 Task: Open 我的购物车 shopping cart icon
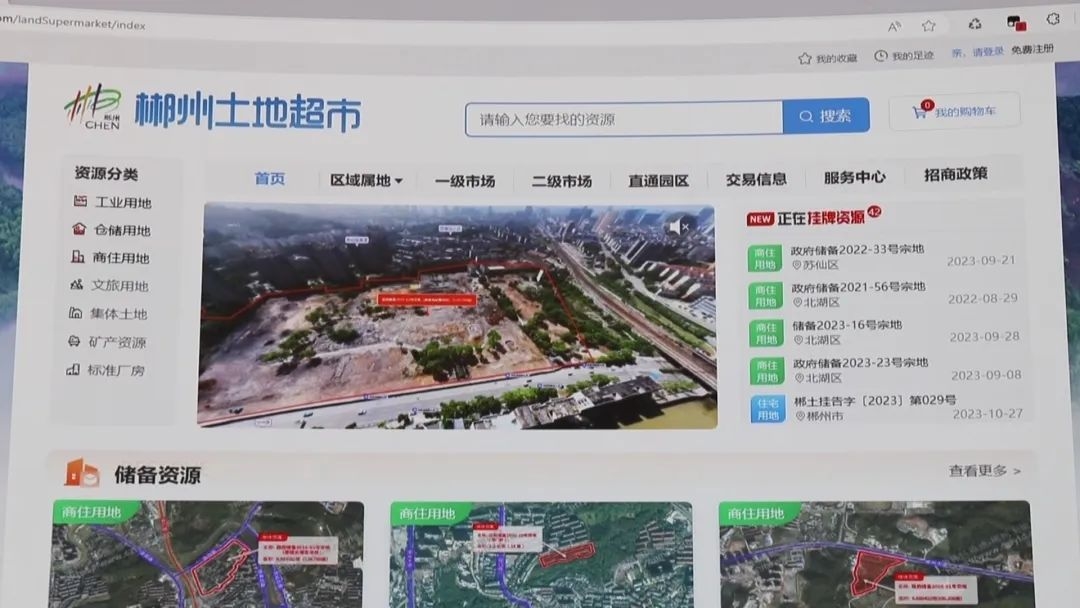(919, 111)
